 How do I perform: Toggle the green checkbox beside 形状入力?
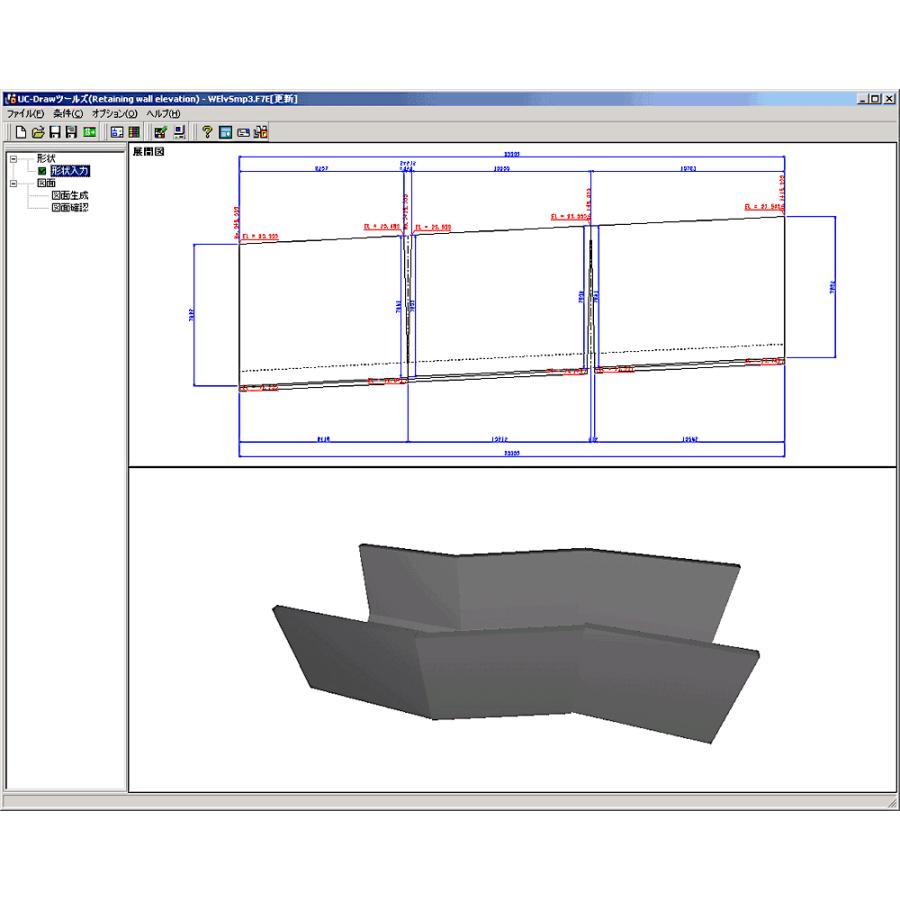tap(42, 171)
